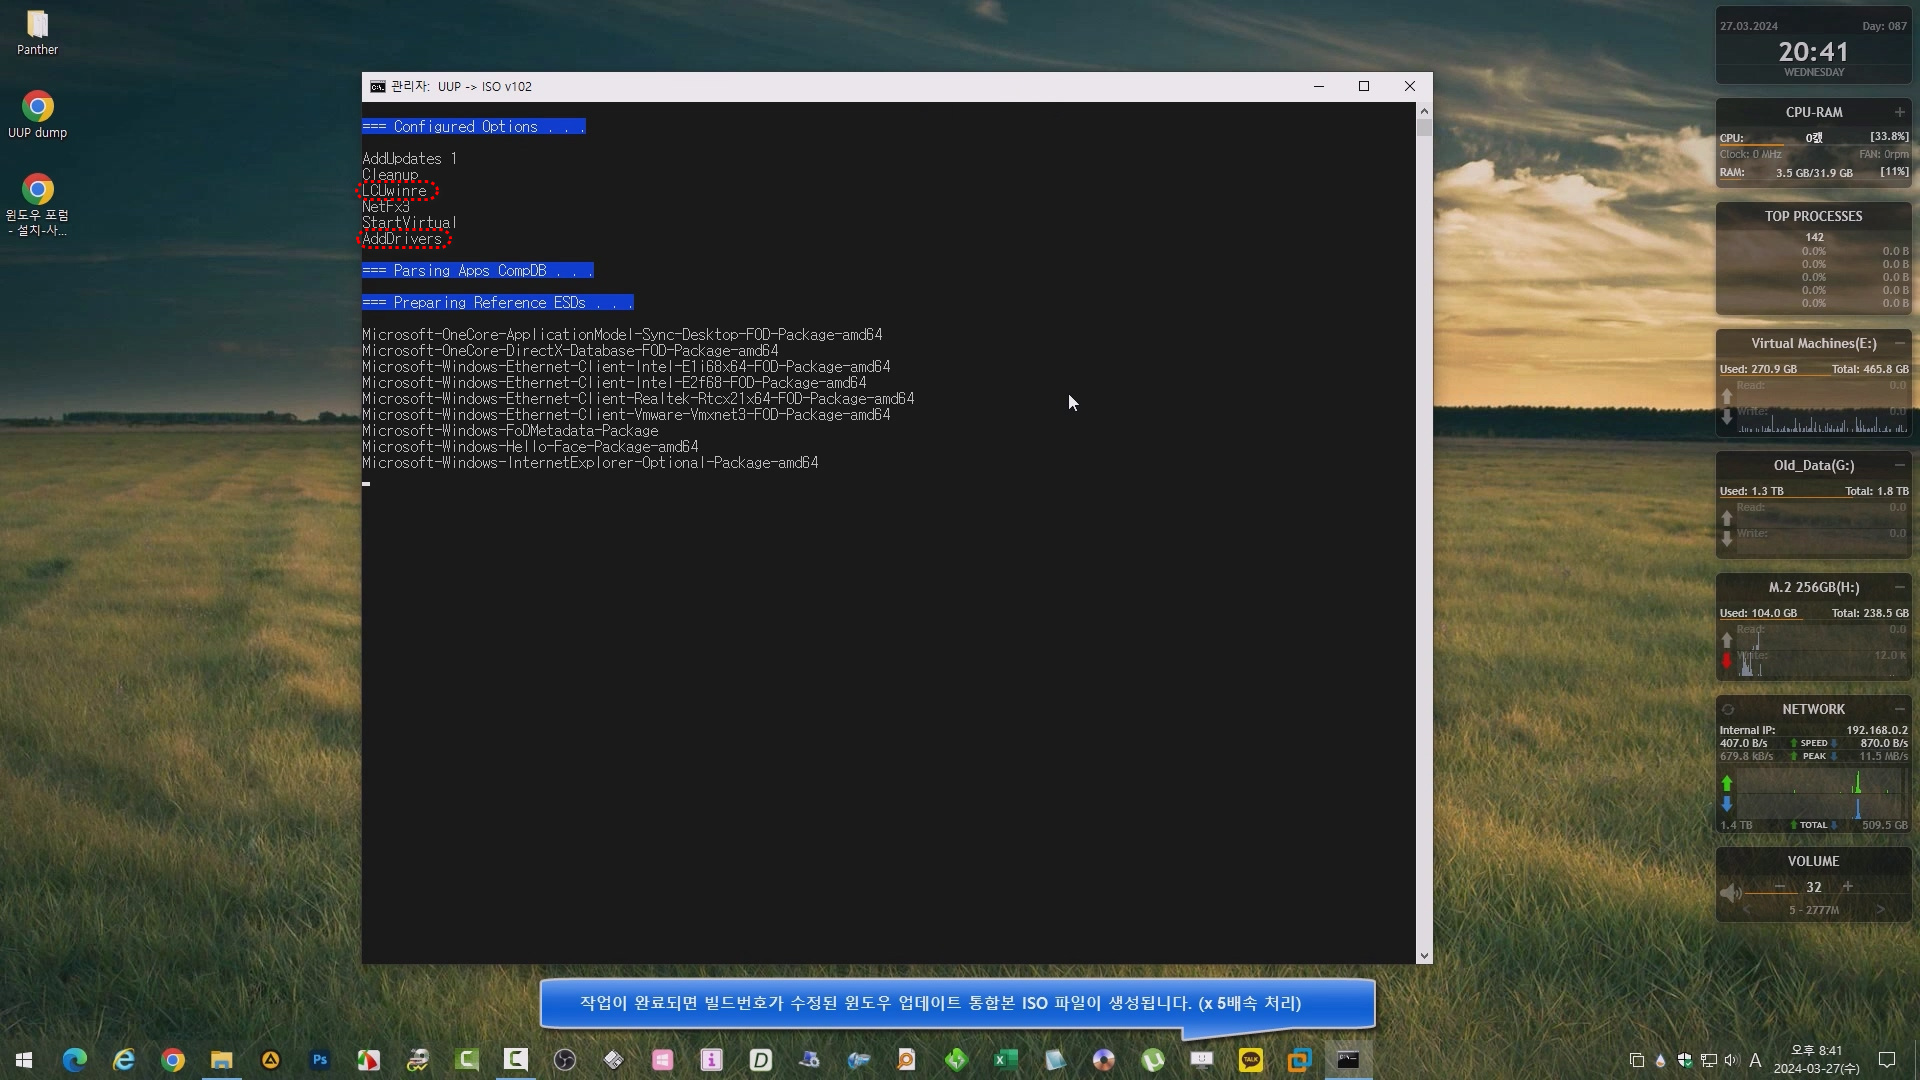Open OBS Studio from the taskbar
Screen dimensions: 1920x1080
click(x=565, y=1060)
